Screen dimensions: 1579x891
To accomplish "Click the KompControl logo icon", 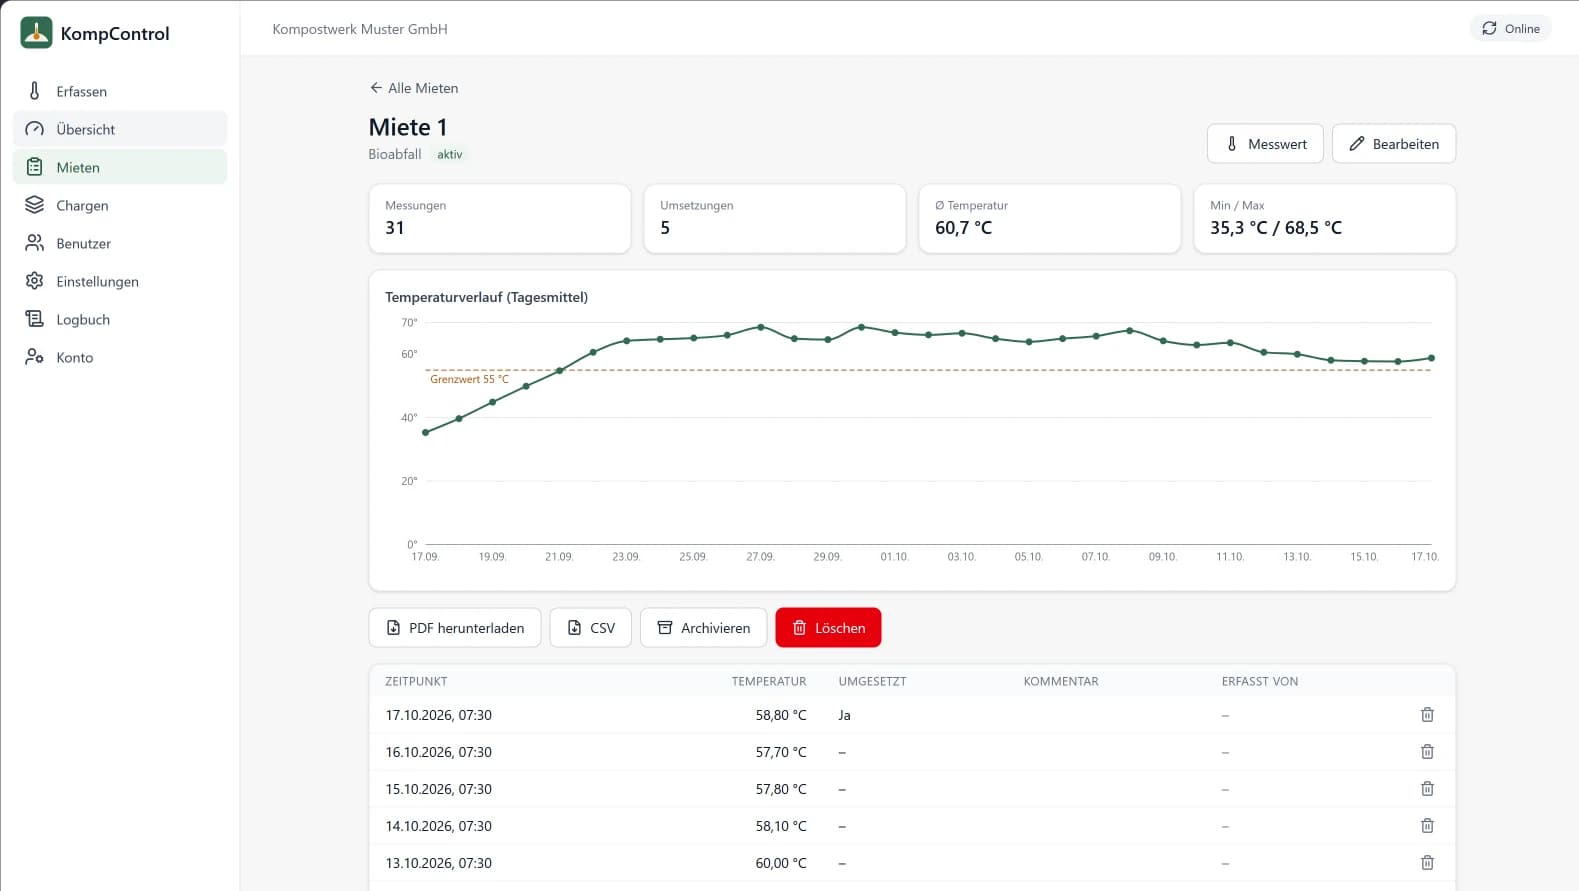I will 36,33.
